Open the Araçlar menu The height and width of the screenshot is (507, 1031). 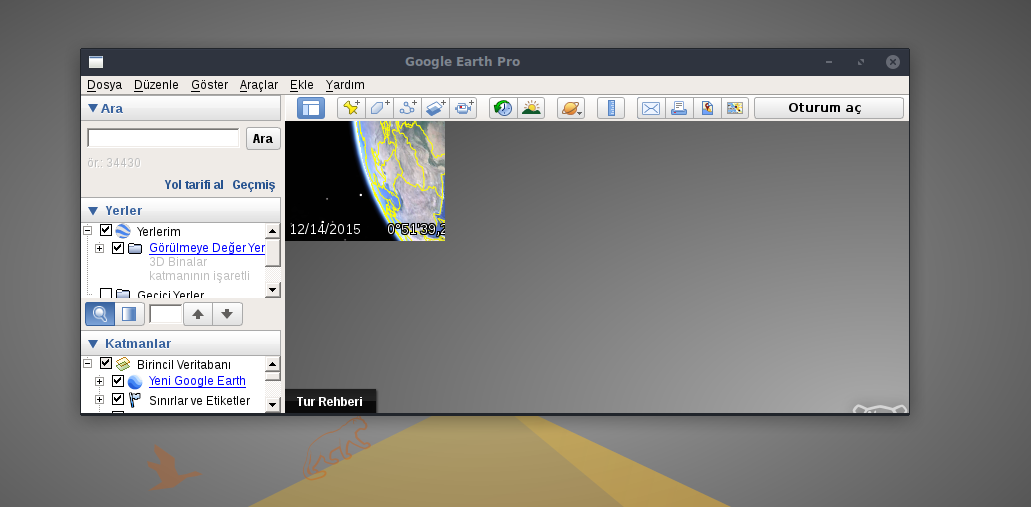tap(258, 85)
